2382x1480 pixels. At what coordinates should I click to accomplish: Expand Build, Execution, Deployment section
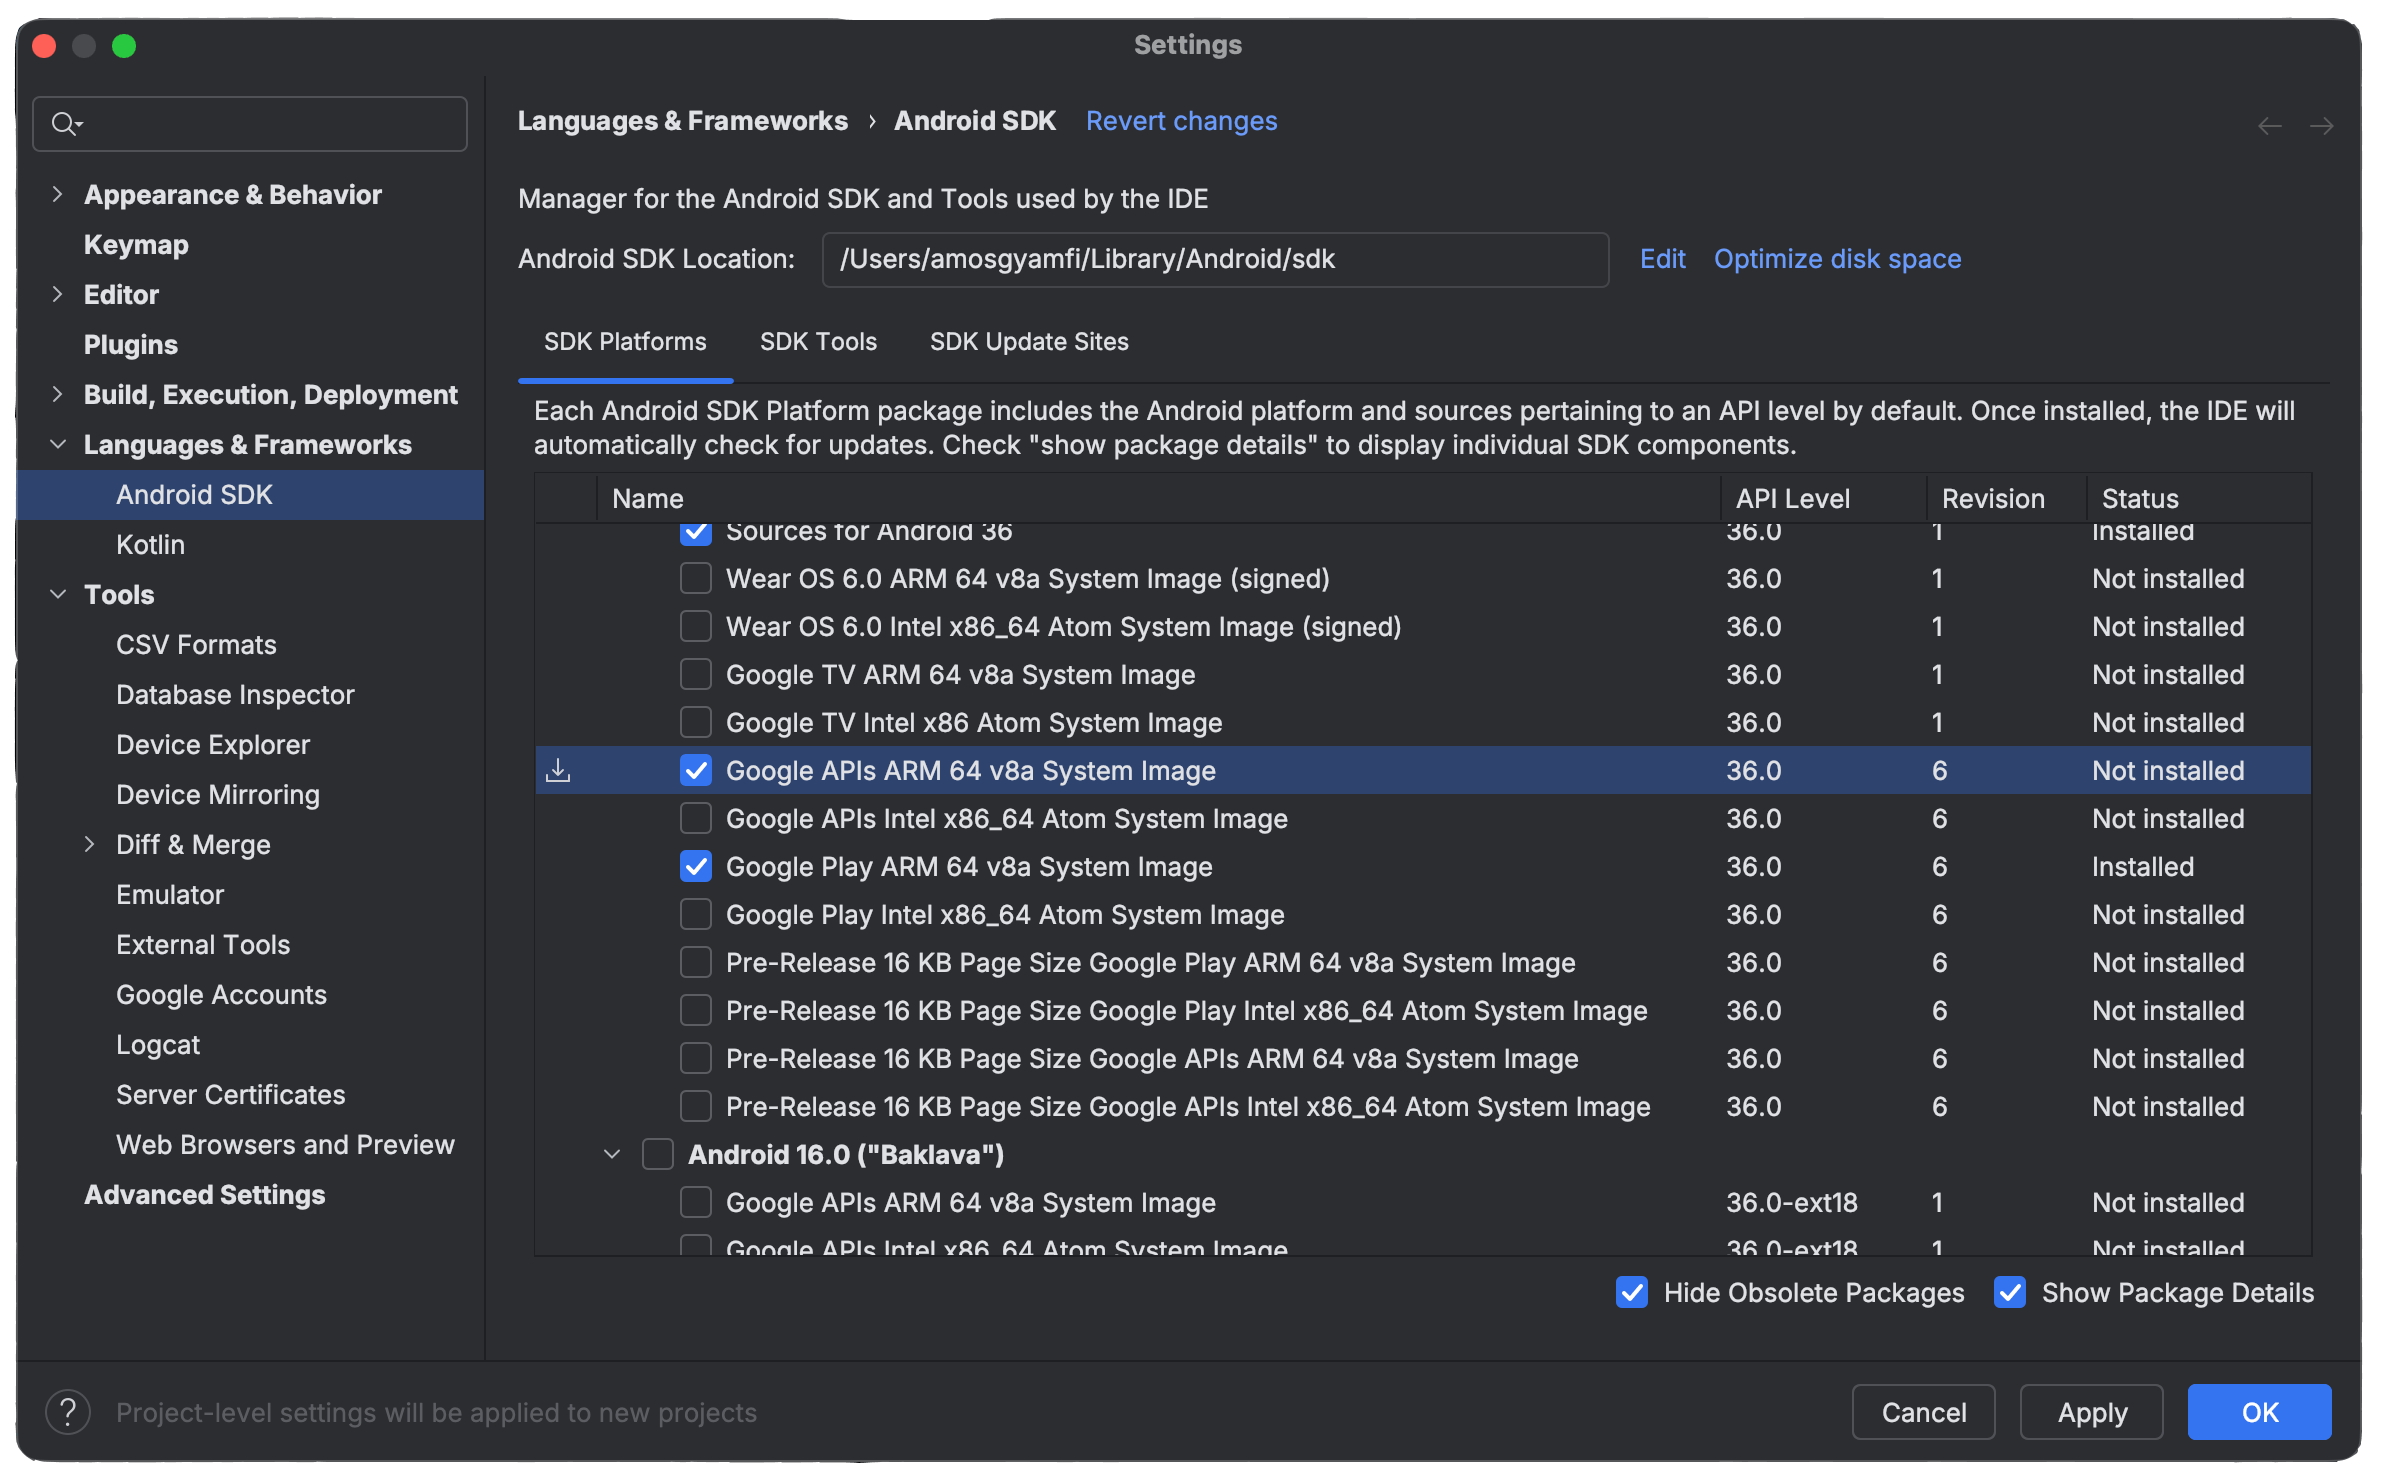tap(58, 394)
